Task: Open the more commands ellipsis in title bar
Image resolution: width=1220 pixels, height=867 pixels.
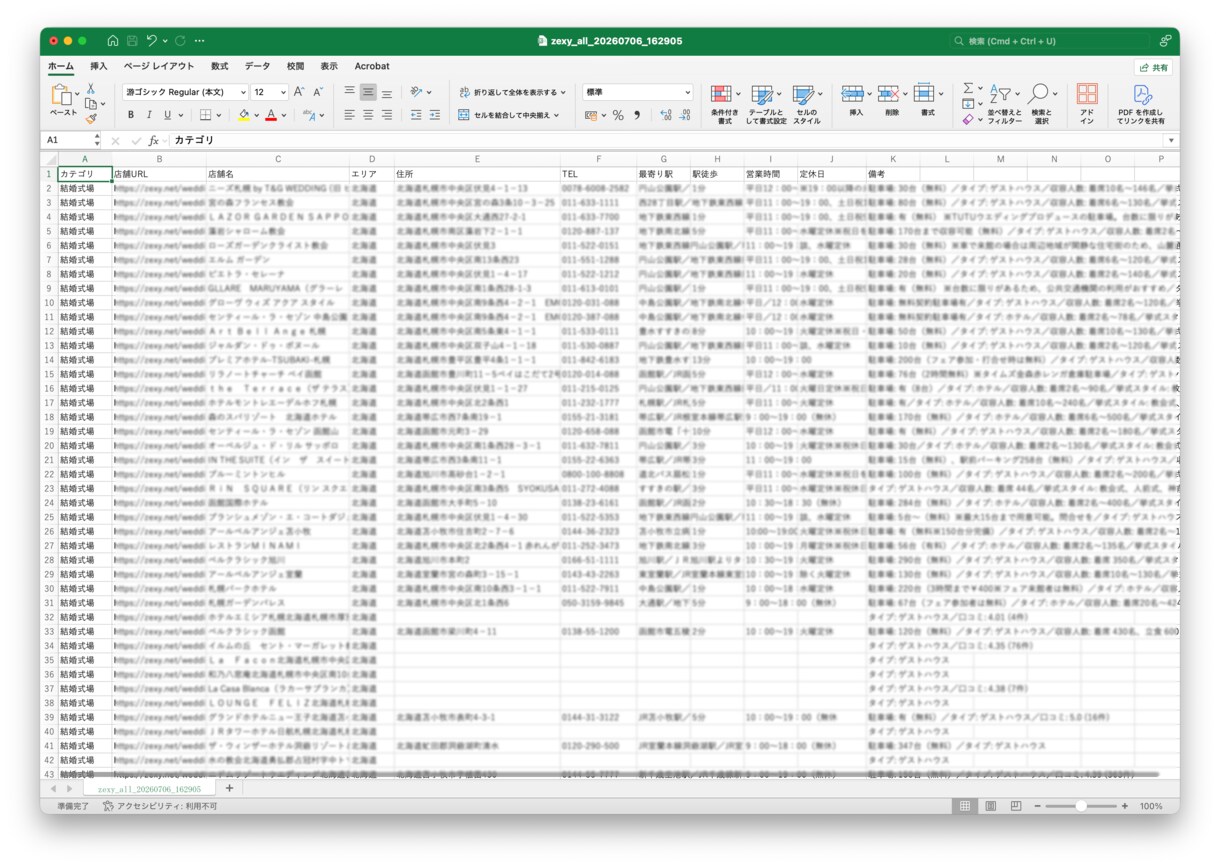Action: coord(200,41)
